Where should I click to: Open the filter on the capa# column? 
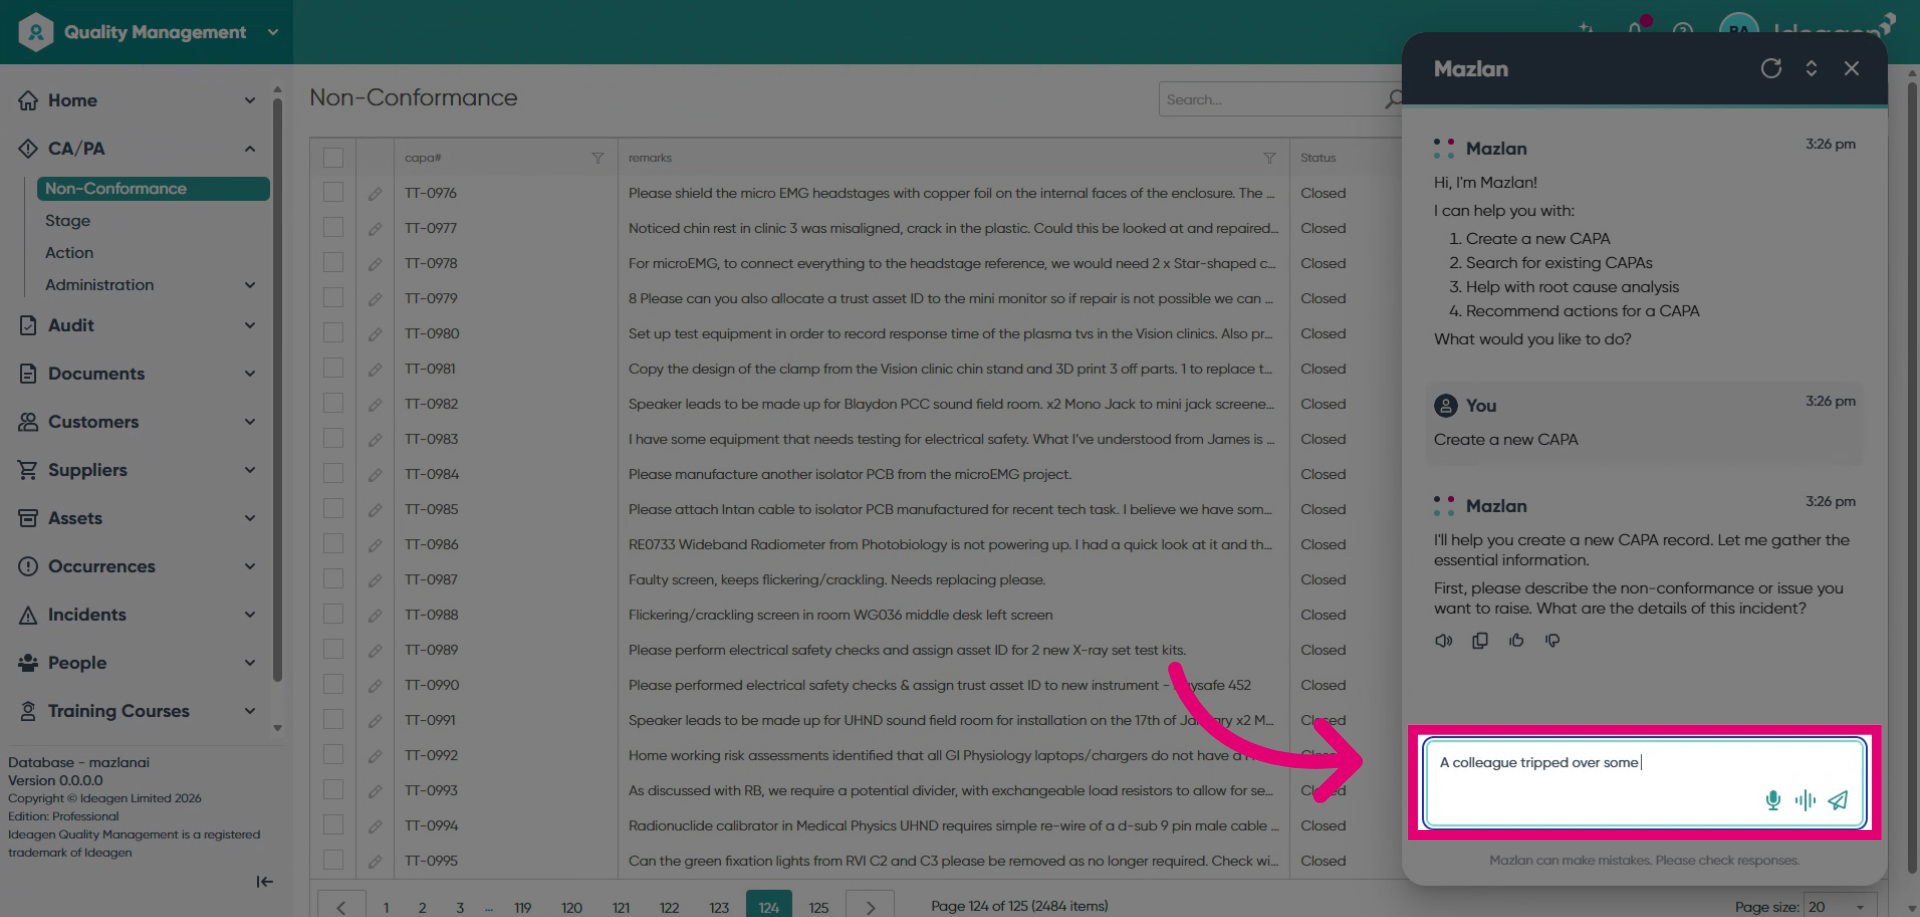[597, 158]
